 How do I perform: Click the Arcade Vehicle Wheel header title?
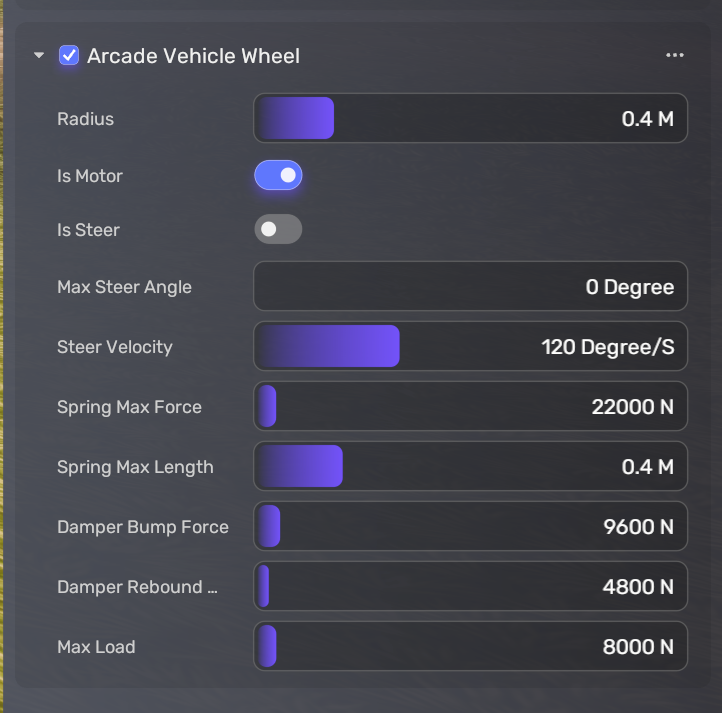tap(193, 56)
